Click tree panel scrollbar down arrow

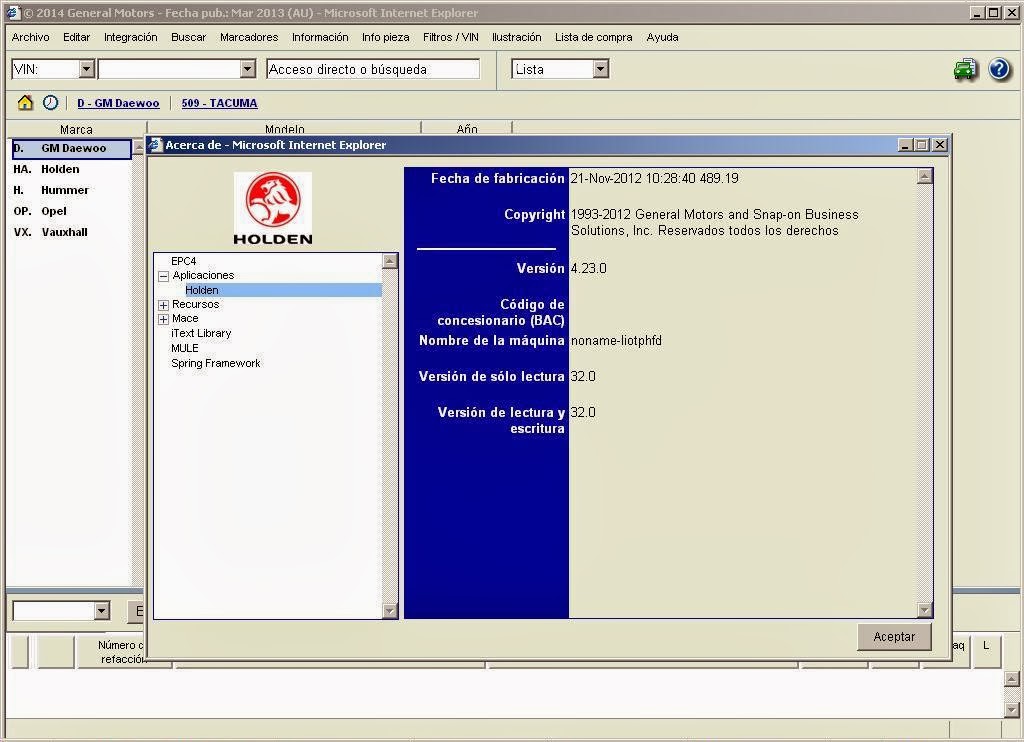[x=390, y=611]
